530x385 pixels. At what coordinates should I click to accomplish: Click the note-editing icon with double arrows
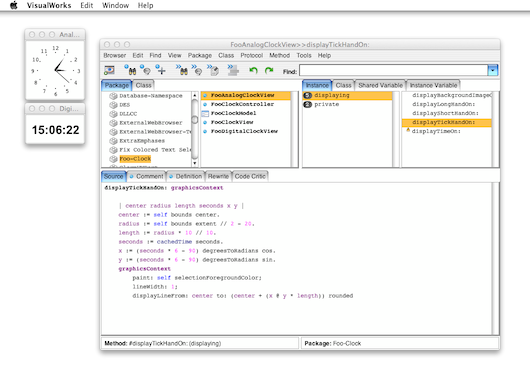(213, 70)
